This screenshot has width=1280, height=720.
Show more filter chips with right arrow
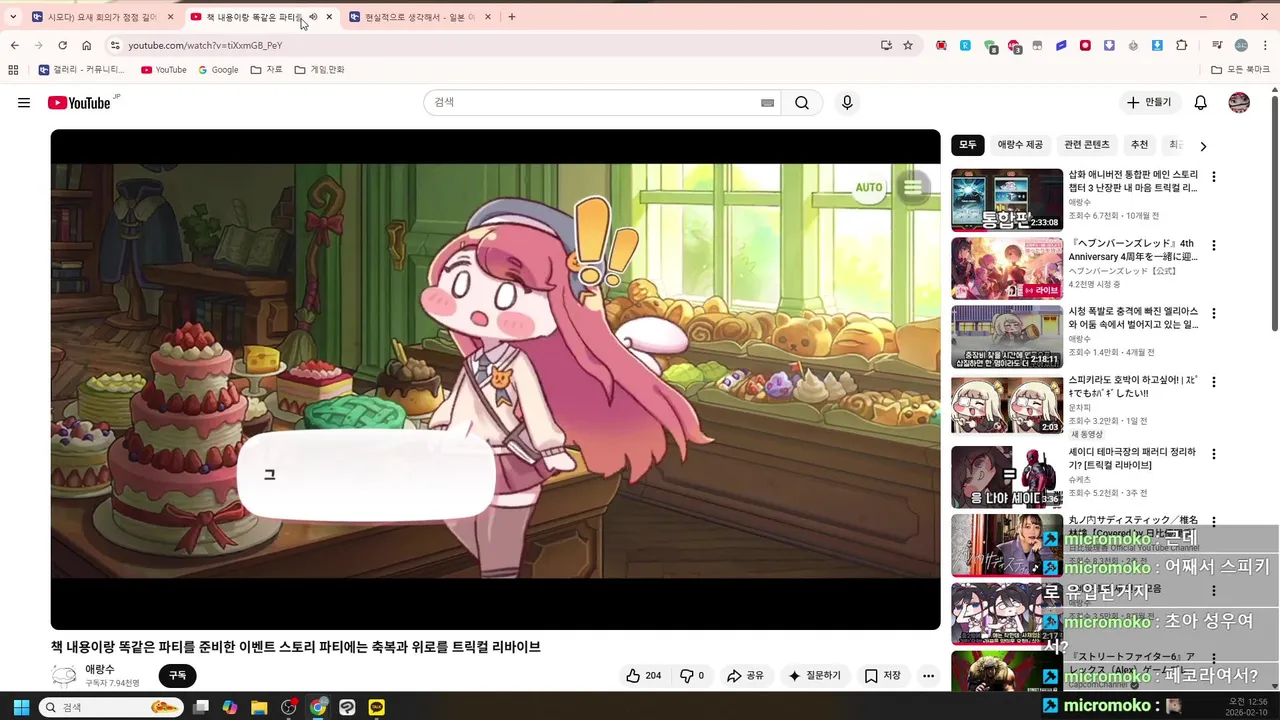coord(1203,146)
